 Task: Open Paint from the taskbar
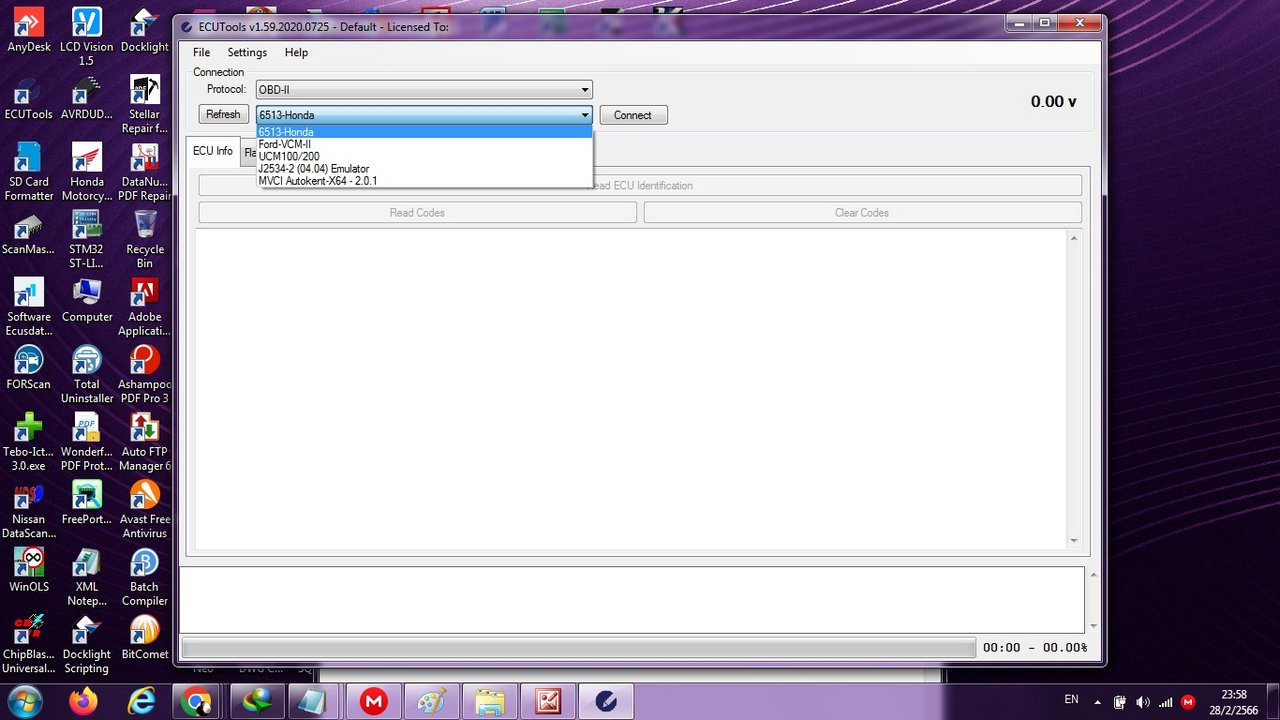pyautogui.click(x=433, y=702)
